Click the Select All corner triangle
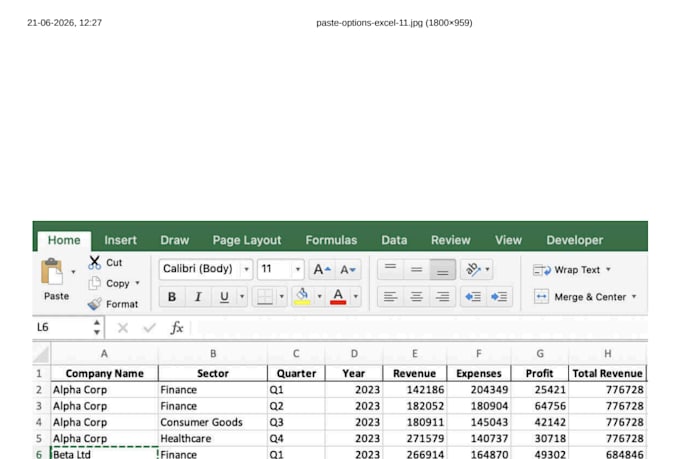The image size is (680, 459). coord(41,354)
